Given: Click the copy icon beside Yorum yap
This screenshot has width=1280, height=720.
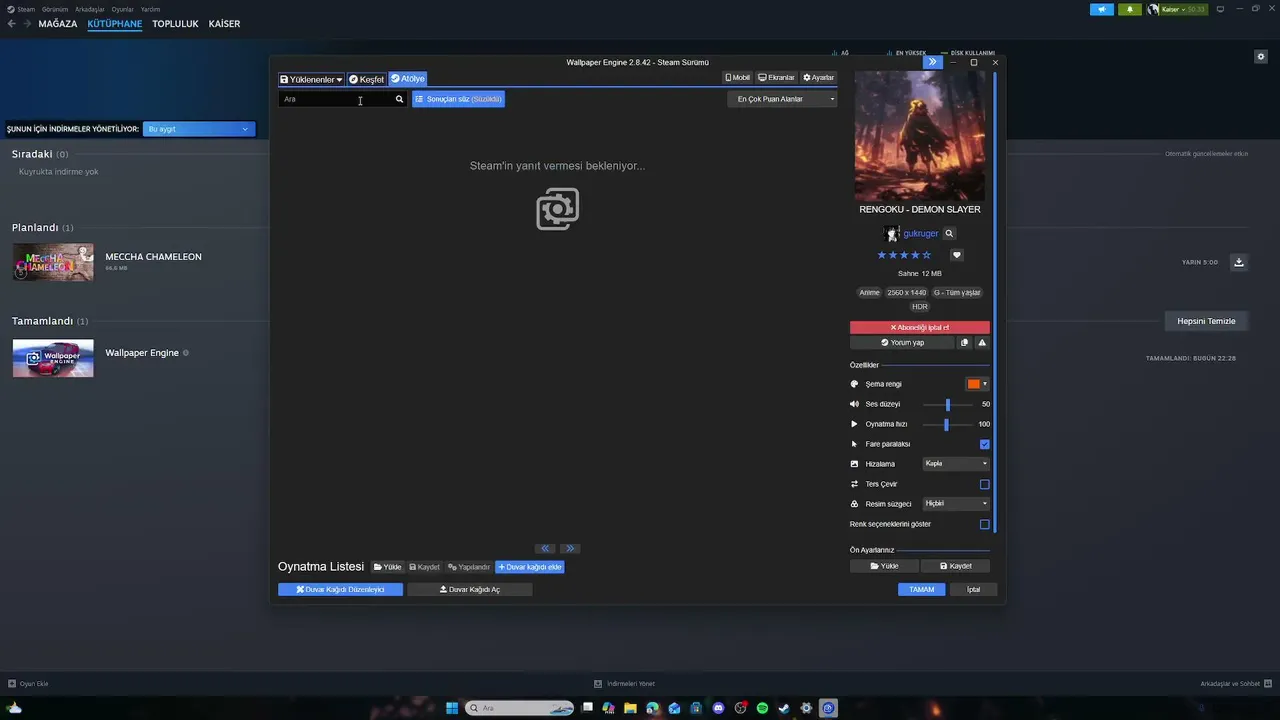Looking at the screenshot, I should 964,342.
